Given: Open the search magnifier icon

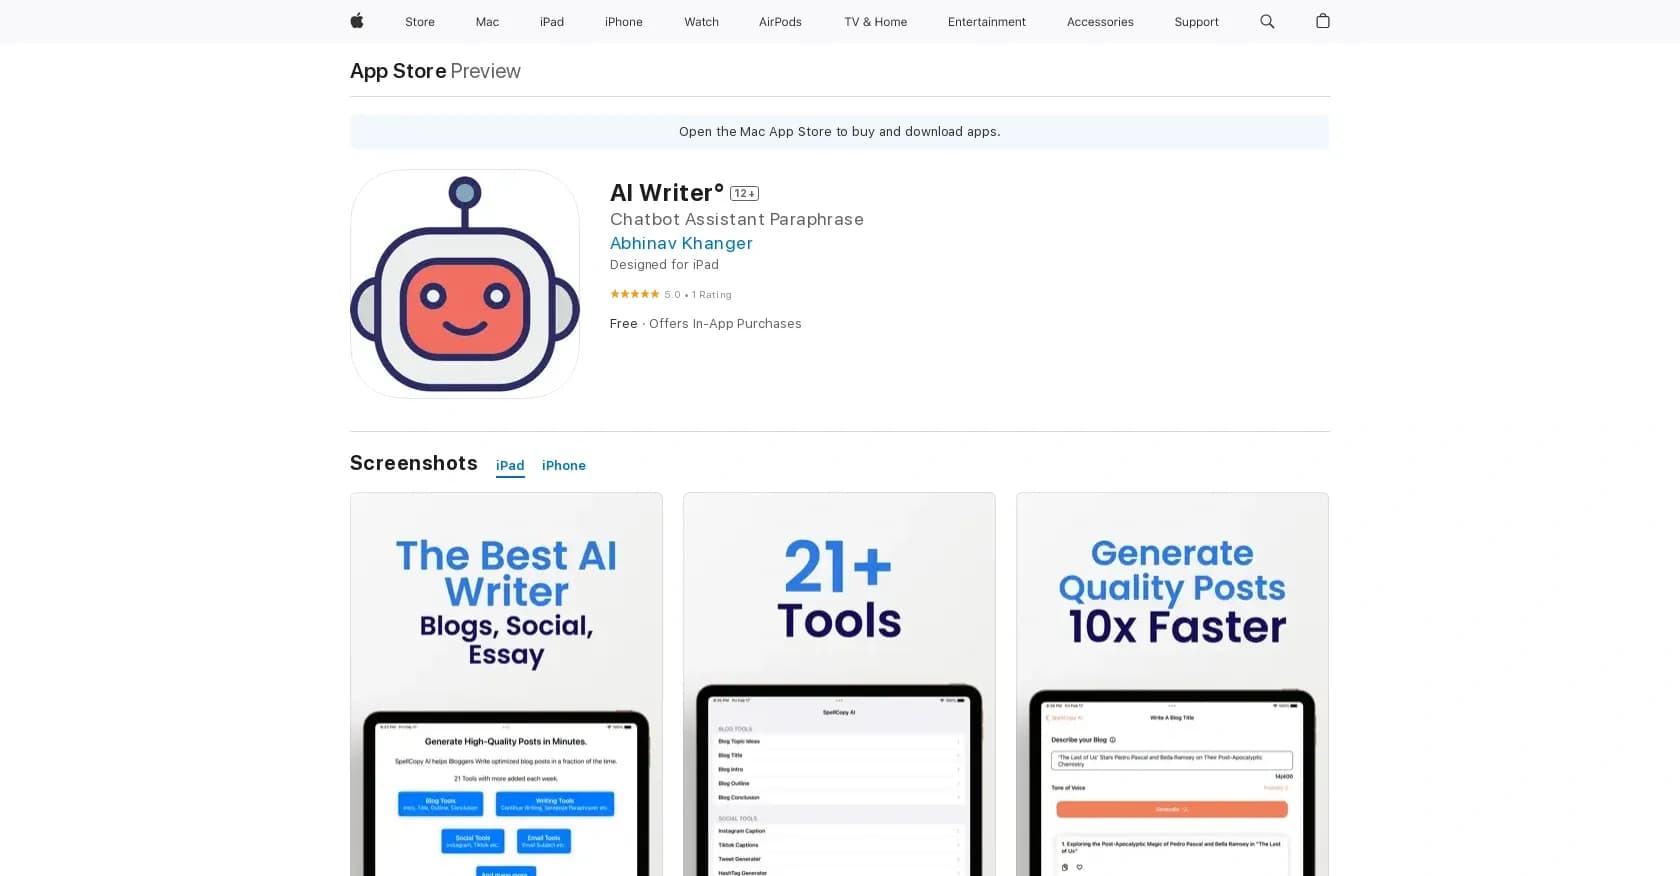Looking at the screenshot, I should point(1267,21).
